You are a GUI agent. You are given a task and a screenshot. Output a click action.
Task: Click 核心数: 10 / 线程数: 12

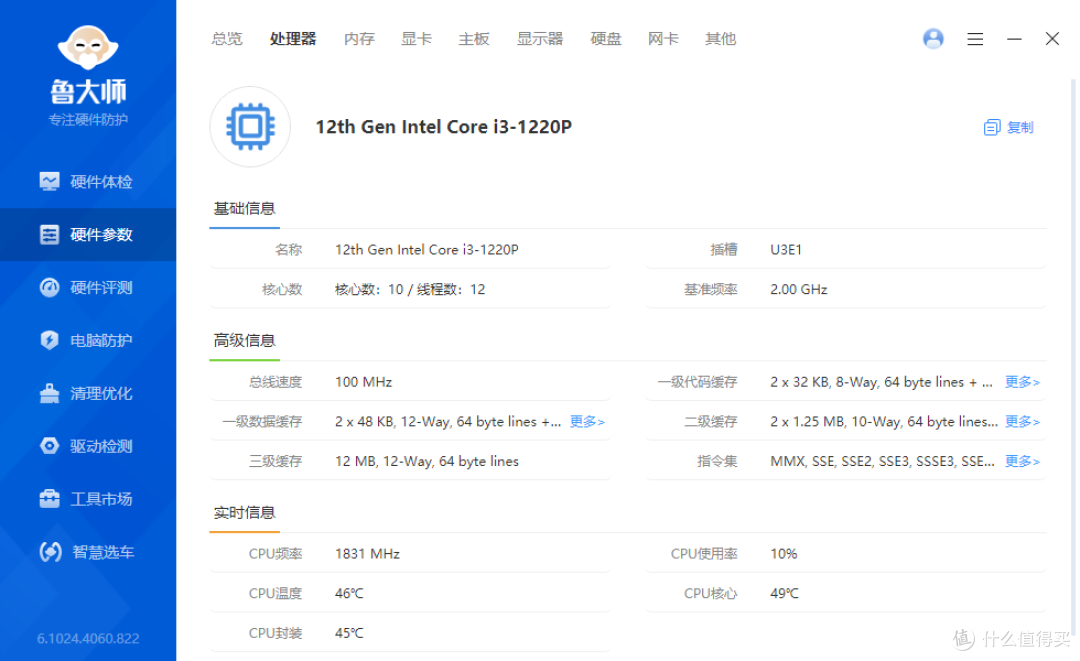point(410,290)
